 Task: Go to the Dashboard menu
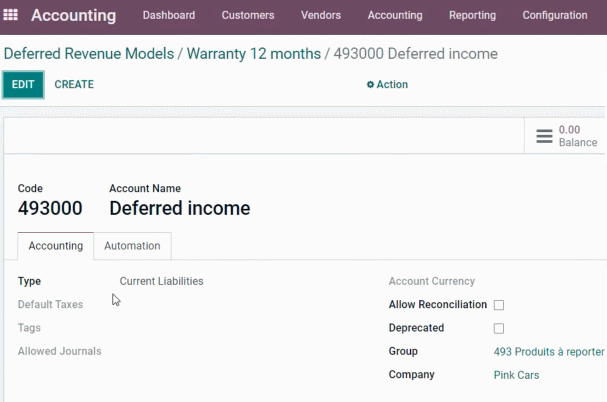[x=169, y=15]
